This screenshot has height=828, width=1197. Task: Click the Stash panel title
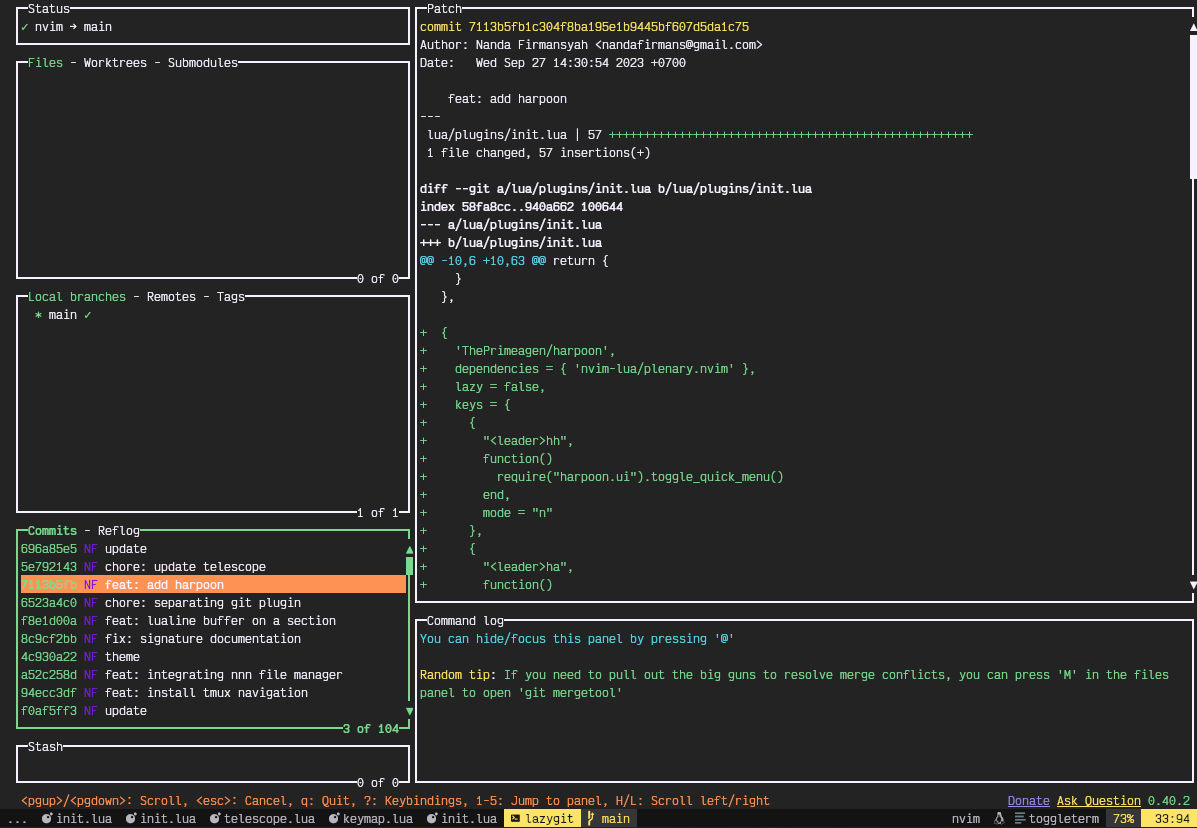point(46,747)
